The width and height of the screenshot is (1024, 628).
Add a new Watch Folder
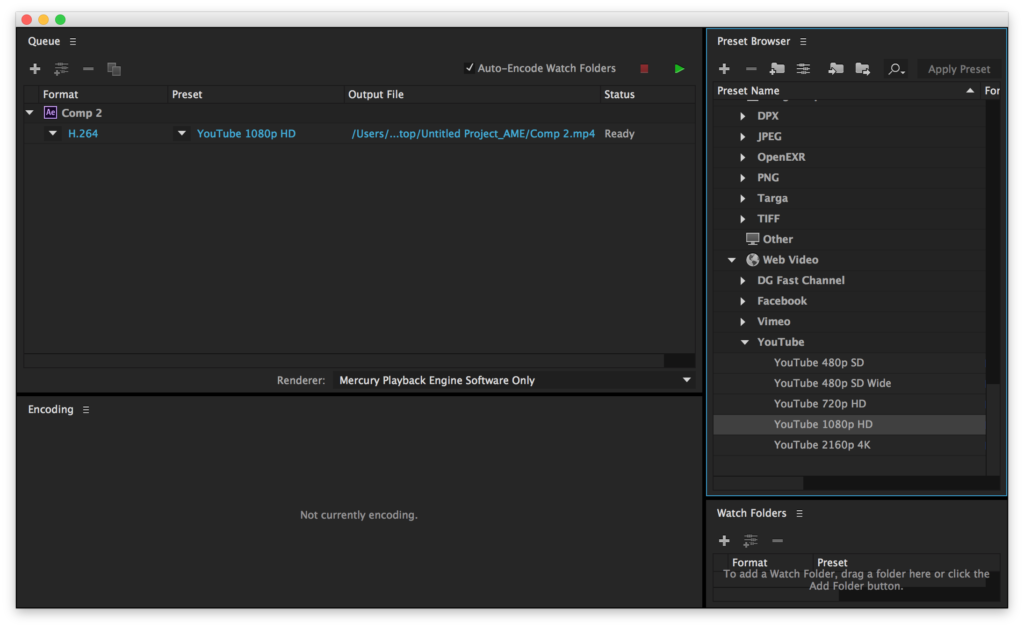[x=724, y=541]
